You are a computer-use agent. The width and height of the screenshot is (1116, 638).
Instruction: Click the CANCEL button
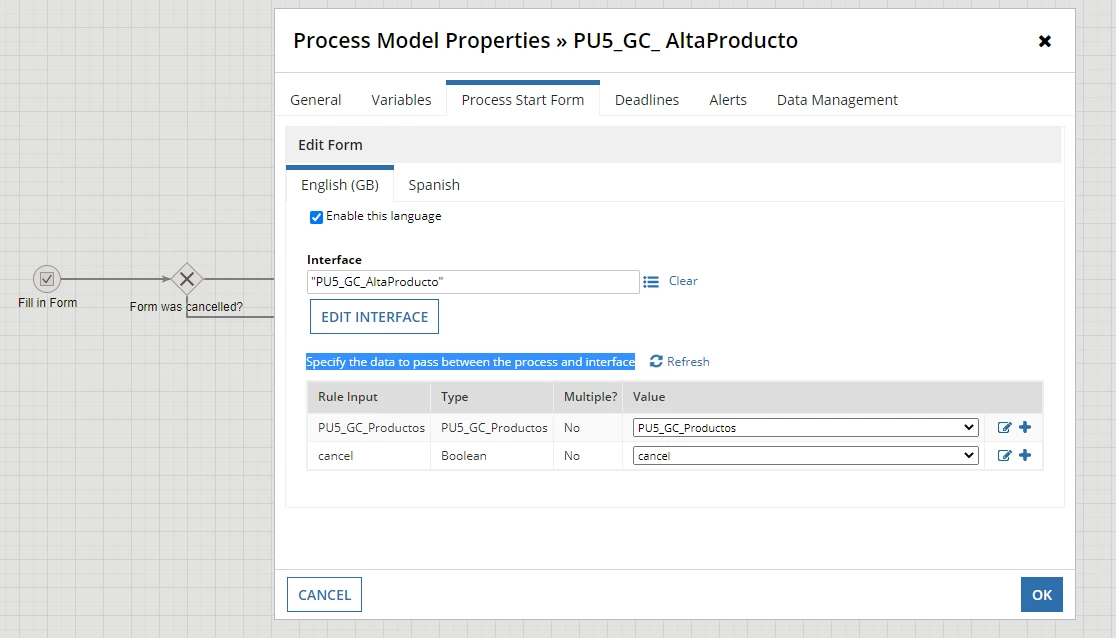[x=325, y=595]
